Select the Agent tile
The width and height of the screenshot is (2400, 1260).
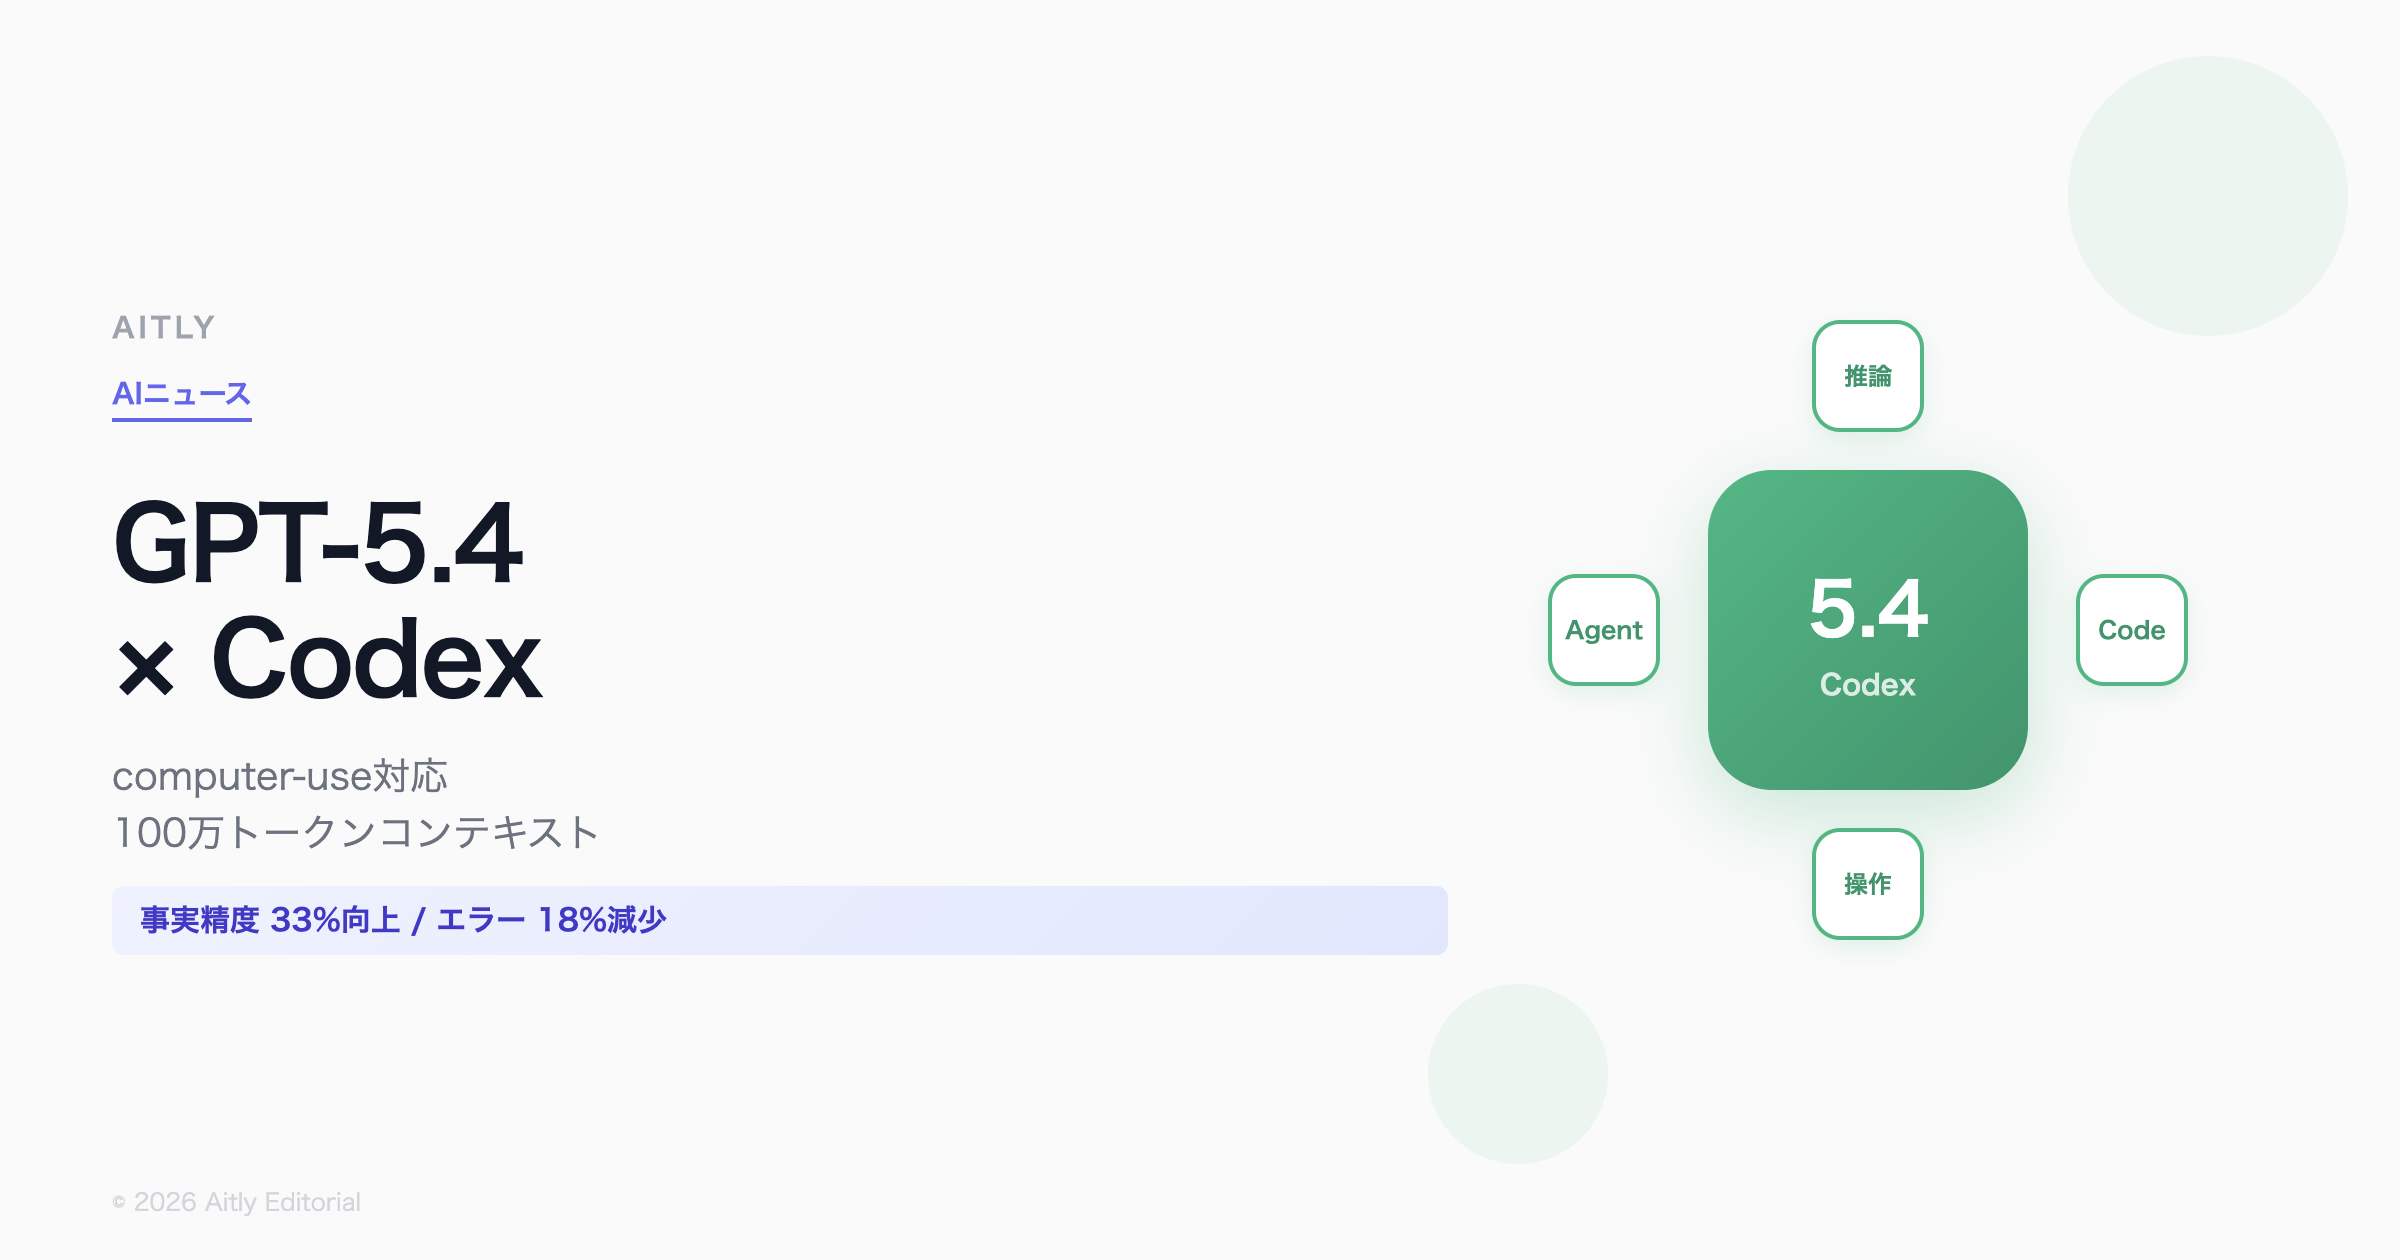pos(1603,630)
